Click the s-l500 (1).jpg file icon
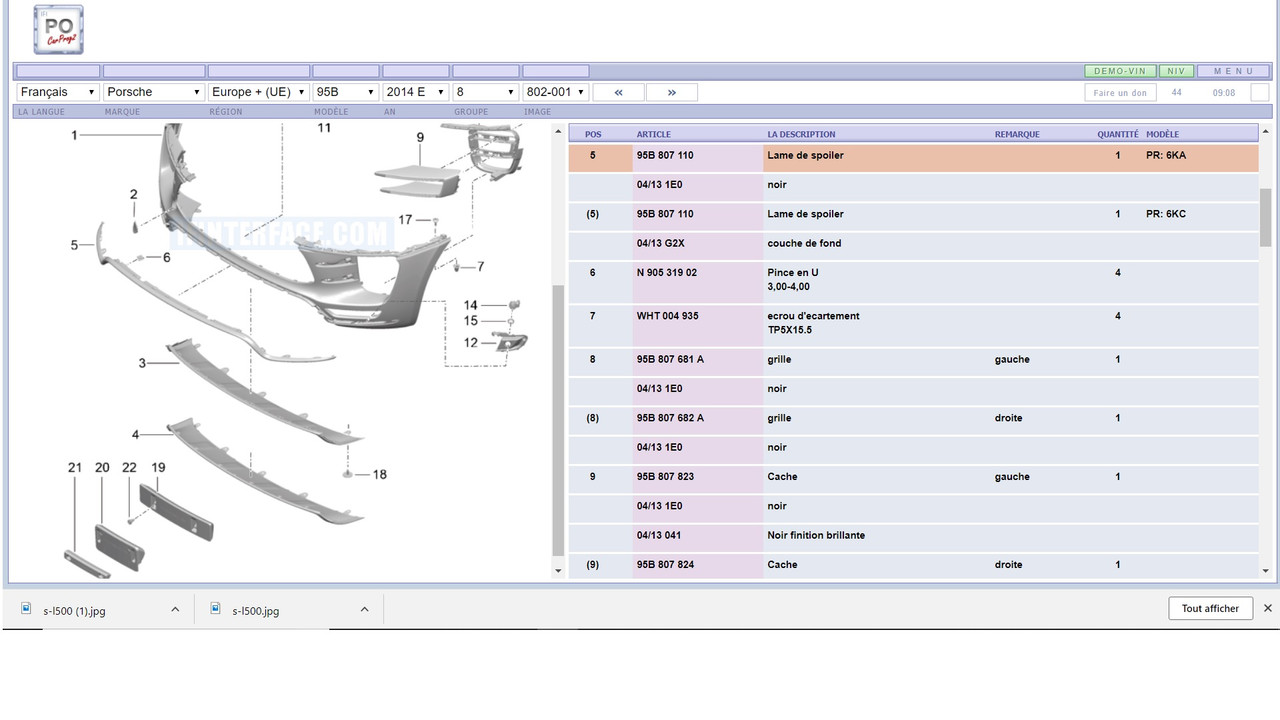 tap(27, 608)
